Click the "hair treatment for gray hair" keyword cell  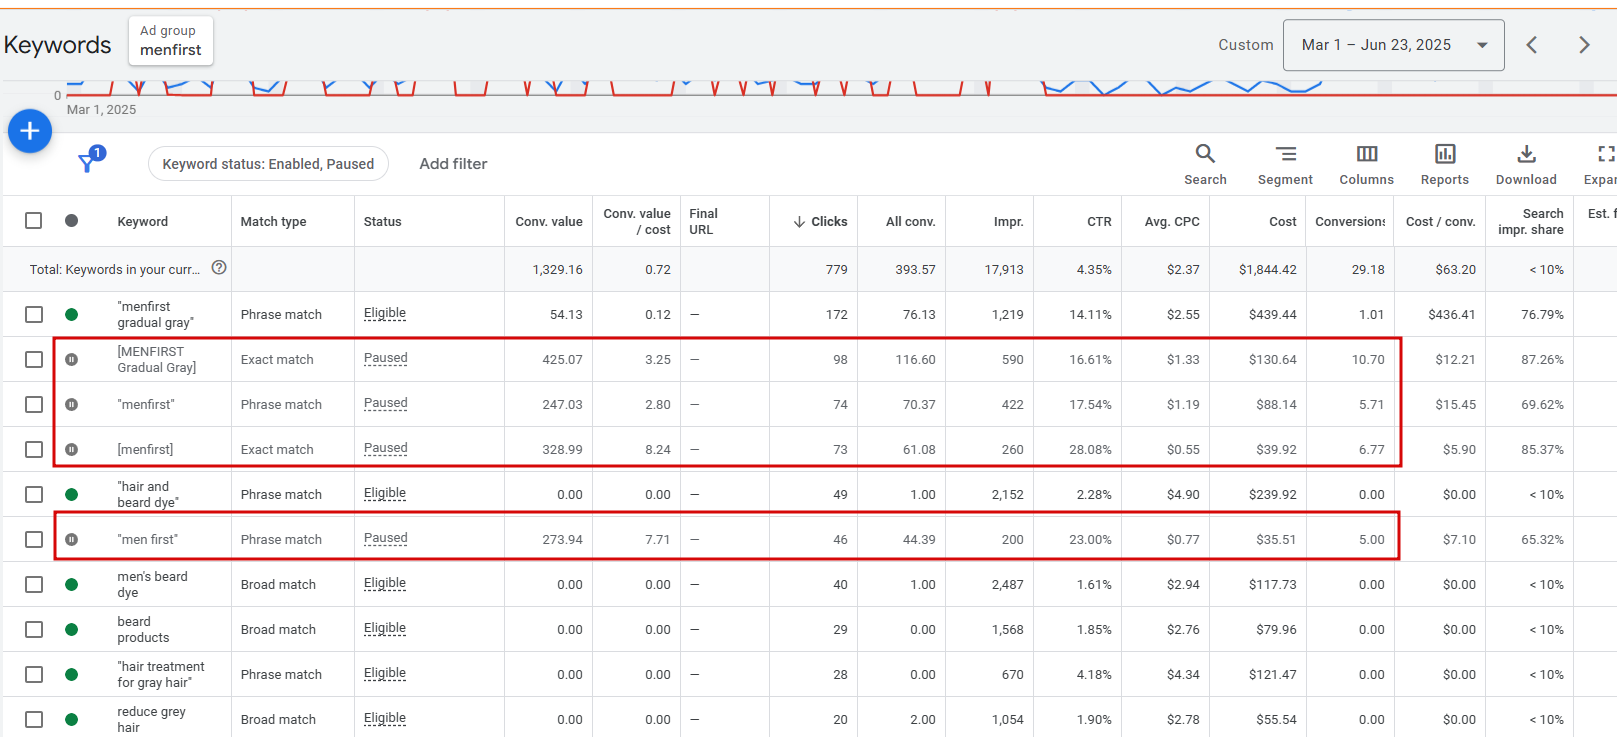[161, 674]
